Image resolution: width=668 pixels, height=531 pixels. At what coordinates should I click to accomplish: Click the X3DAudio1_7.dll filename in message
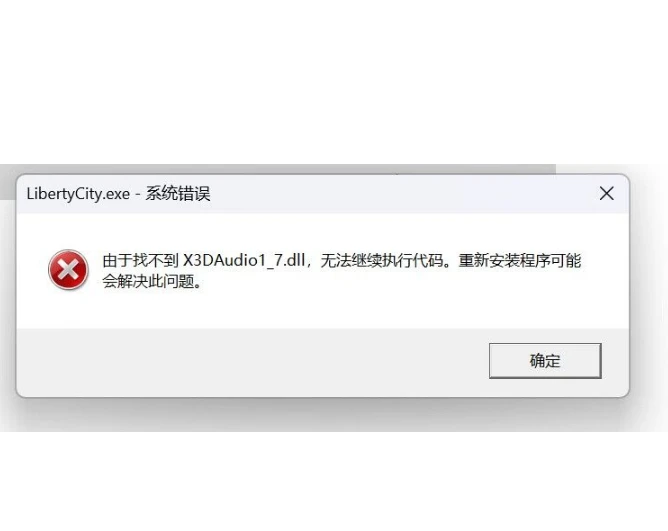244,260
